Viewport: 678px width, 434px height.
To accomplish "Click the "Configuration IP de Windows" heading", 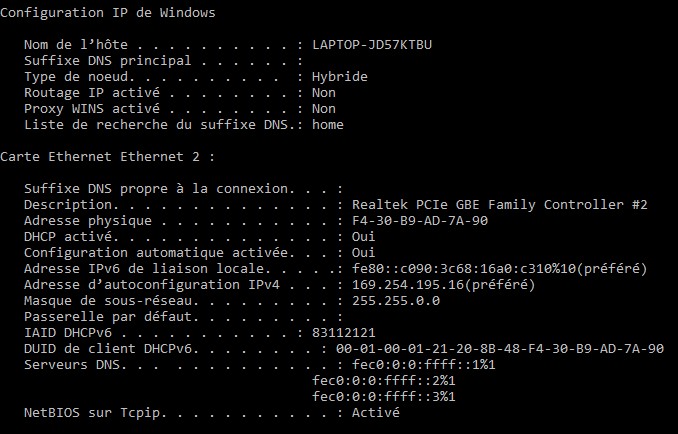I will 107,13.
